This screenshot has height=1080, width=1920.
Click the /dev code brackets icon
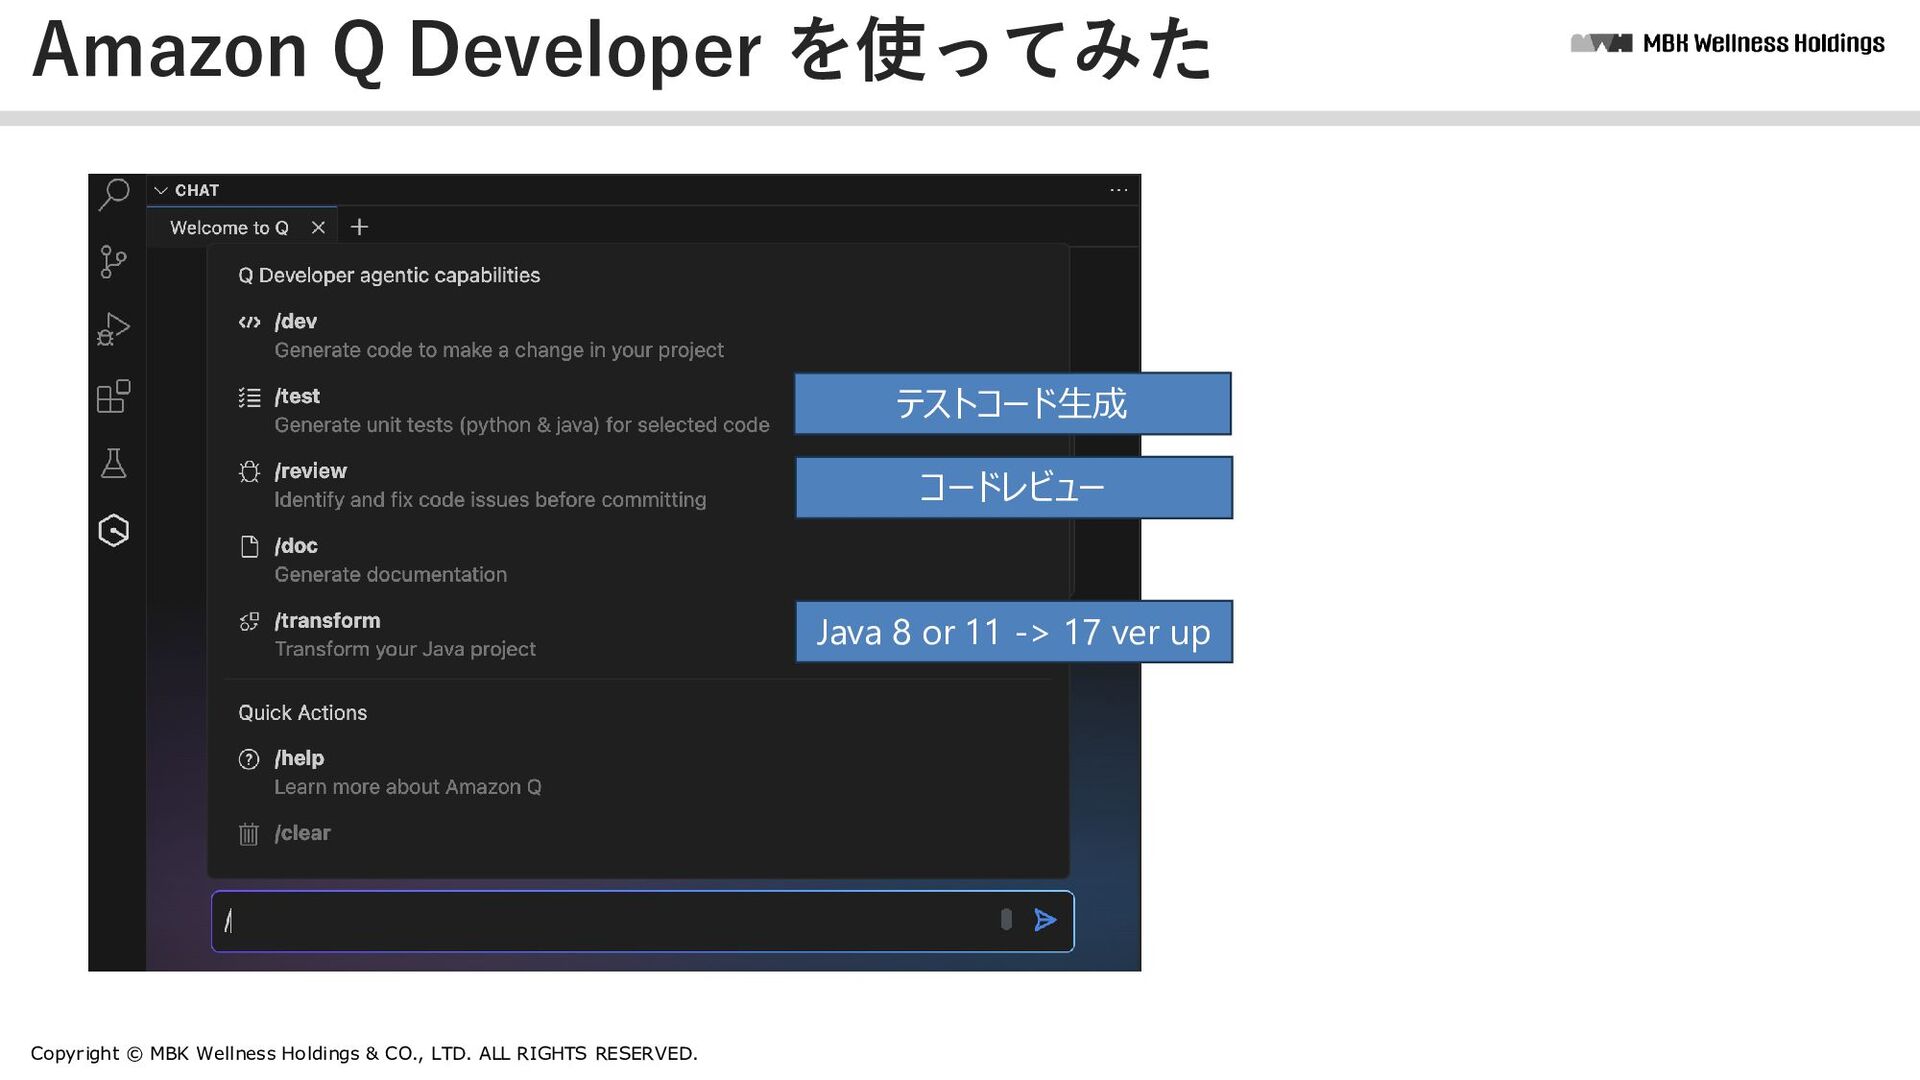coord(250,322)
